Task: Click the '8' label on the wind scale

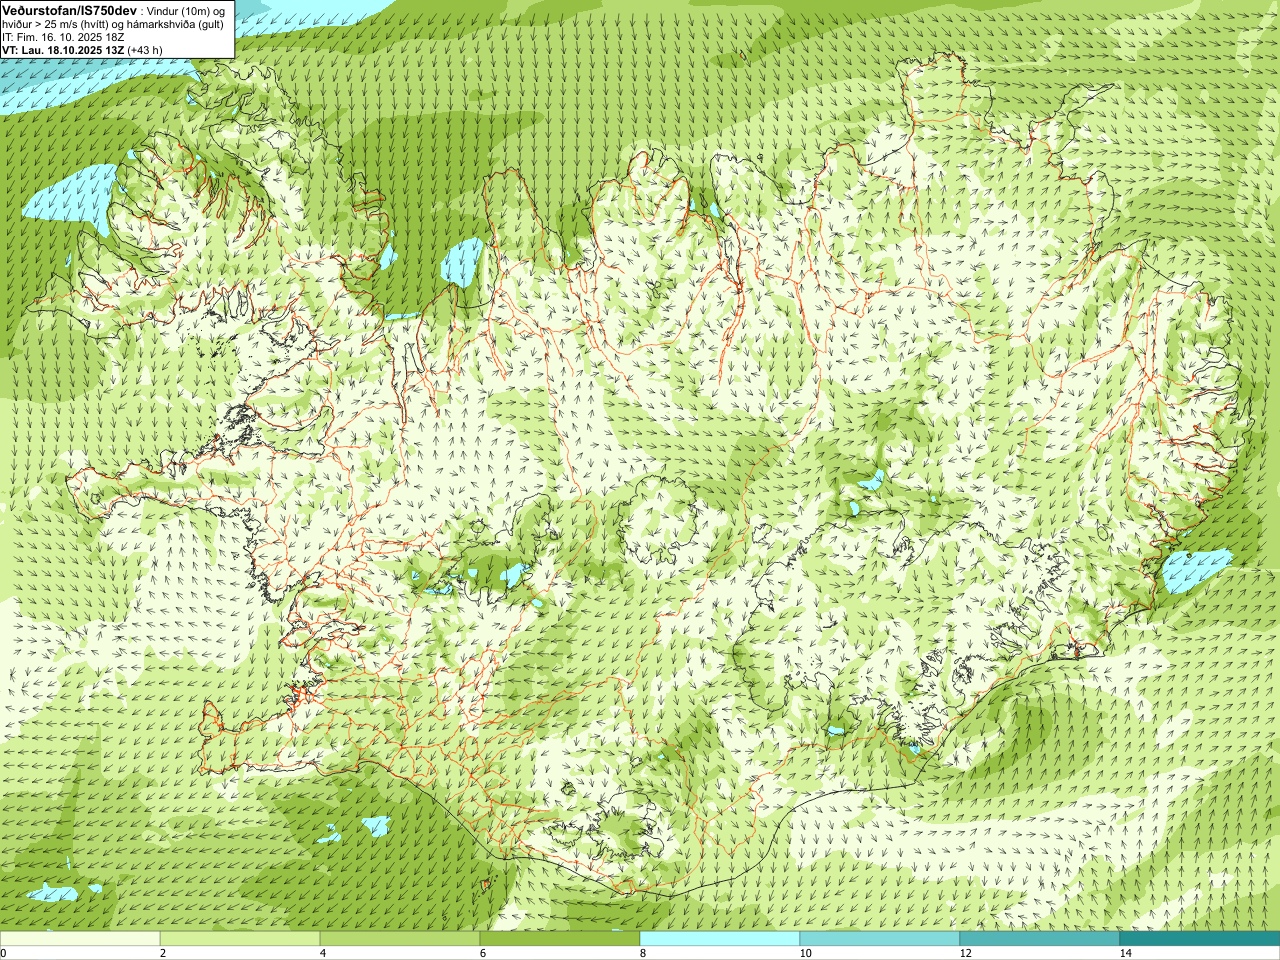Action: [643, 953]
